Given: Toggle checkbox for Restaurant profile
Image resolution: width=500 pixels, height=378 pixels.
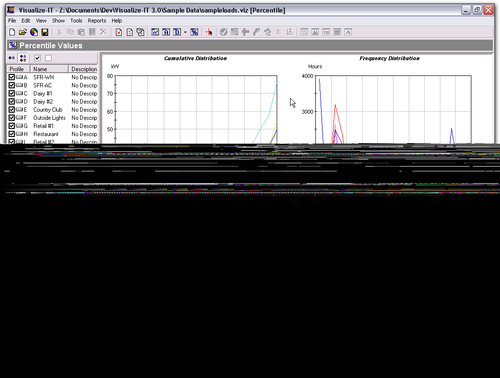Looking at the screenshot, I should tap(12, 134).
